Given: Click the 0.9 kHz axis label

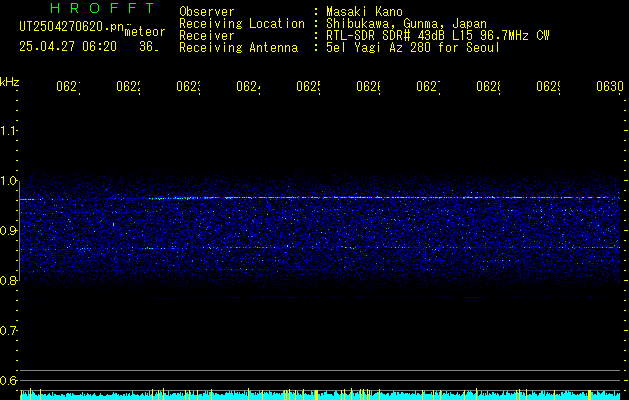Looking at the screenshot, I should 8,231.
